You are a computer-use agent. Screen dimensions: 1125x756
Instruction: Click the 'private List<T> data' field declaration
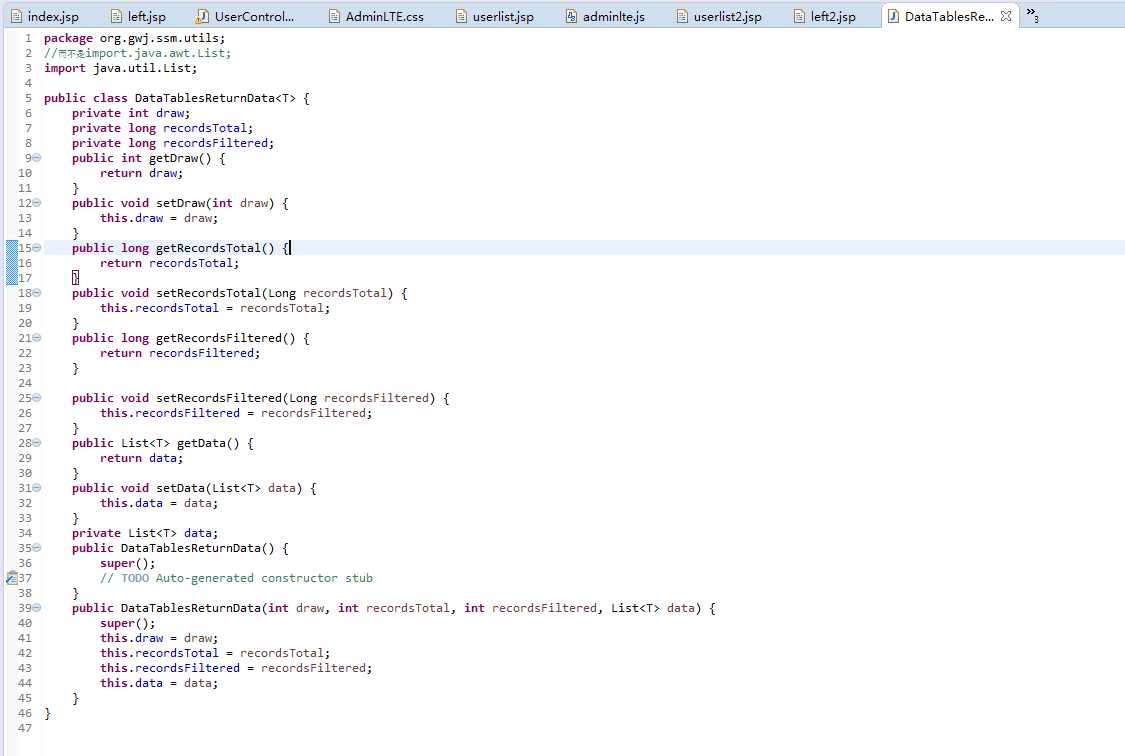[x=145, y=533]
